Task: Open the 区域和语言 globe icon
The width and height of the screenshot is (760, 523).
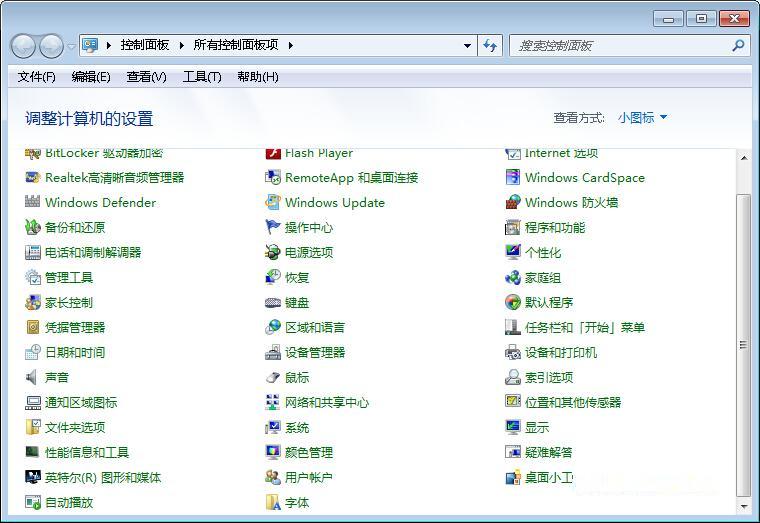Action: pyautogui.click(x=273, y=327)
